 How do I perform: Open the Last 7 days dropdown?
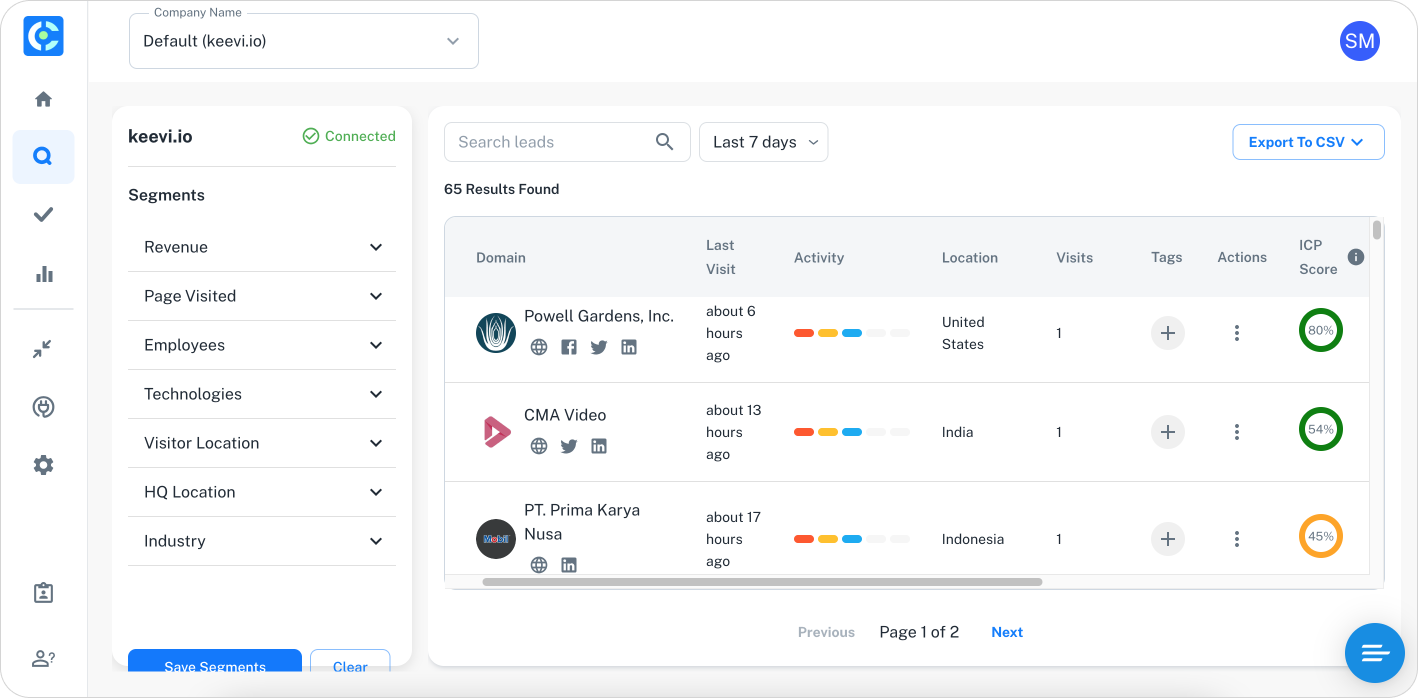(x=763, y=142)
